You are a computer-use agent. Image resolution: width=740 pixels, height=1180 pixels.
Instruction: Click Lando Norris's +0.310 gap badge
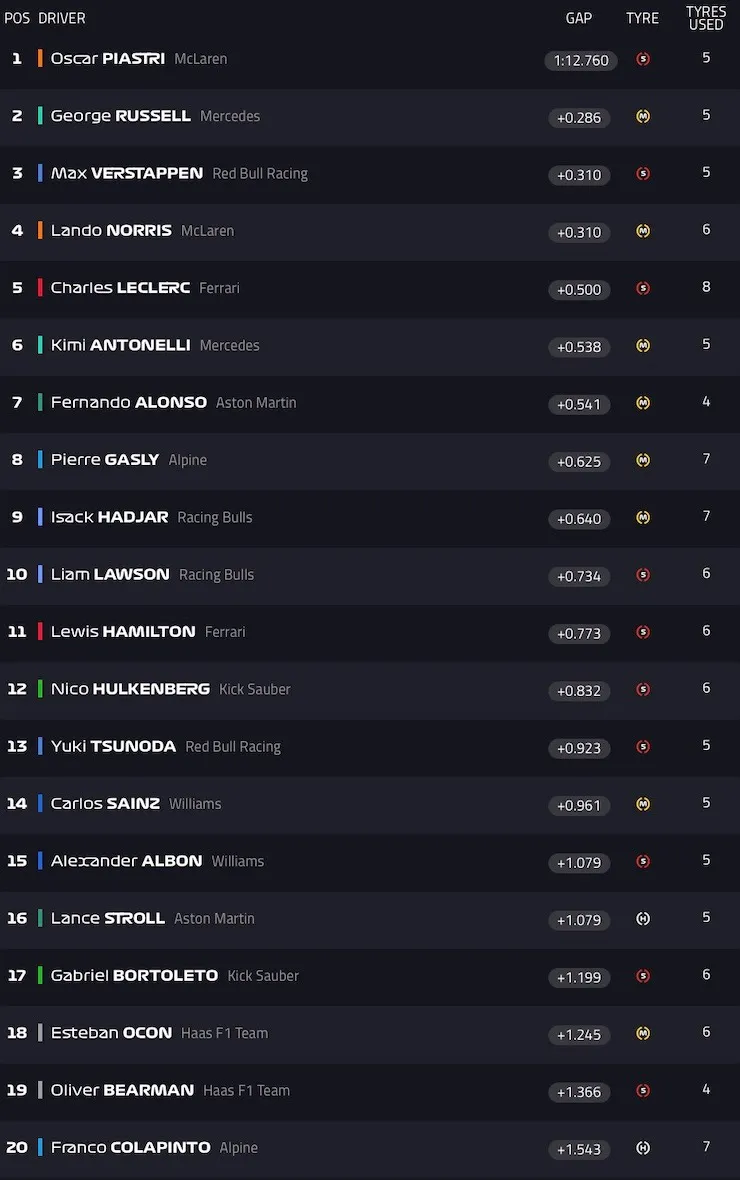[x=579, y=232]
